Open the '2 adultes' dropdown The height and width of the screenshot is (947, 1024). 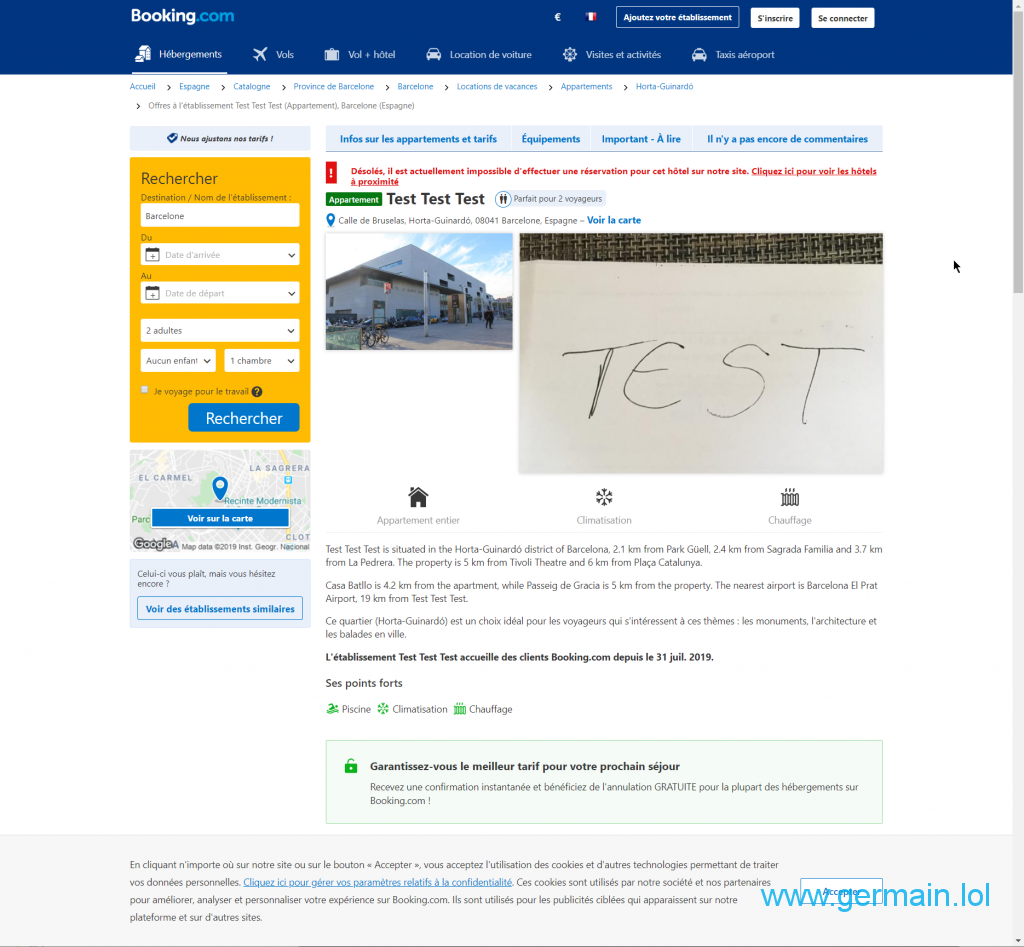click(220, 330)
